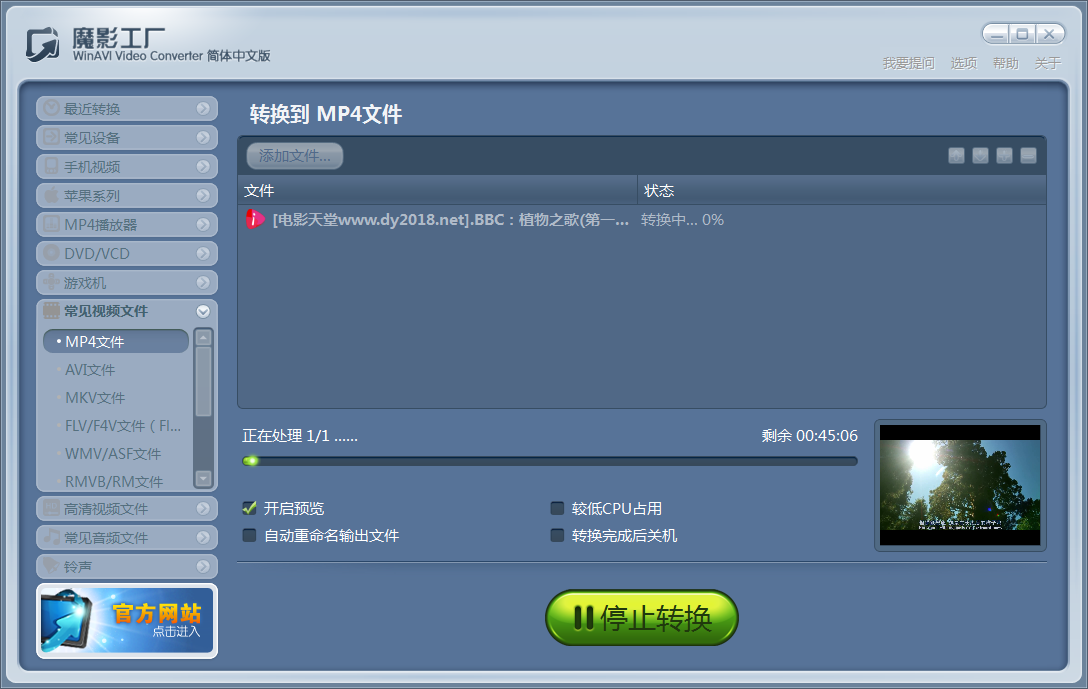Screen dimensions: 1088x689
Task: Open the 官方网站 banner link
Action: pyautogui.click(x=127, y=620)
